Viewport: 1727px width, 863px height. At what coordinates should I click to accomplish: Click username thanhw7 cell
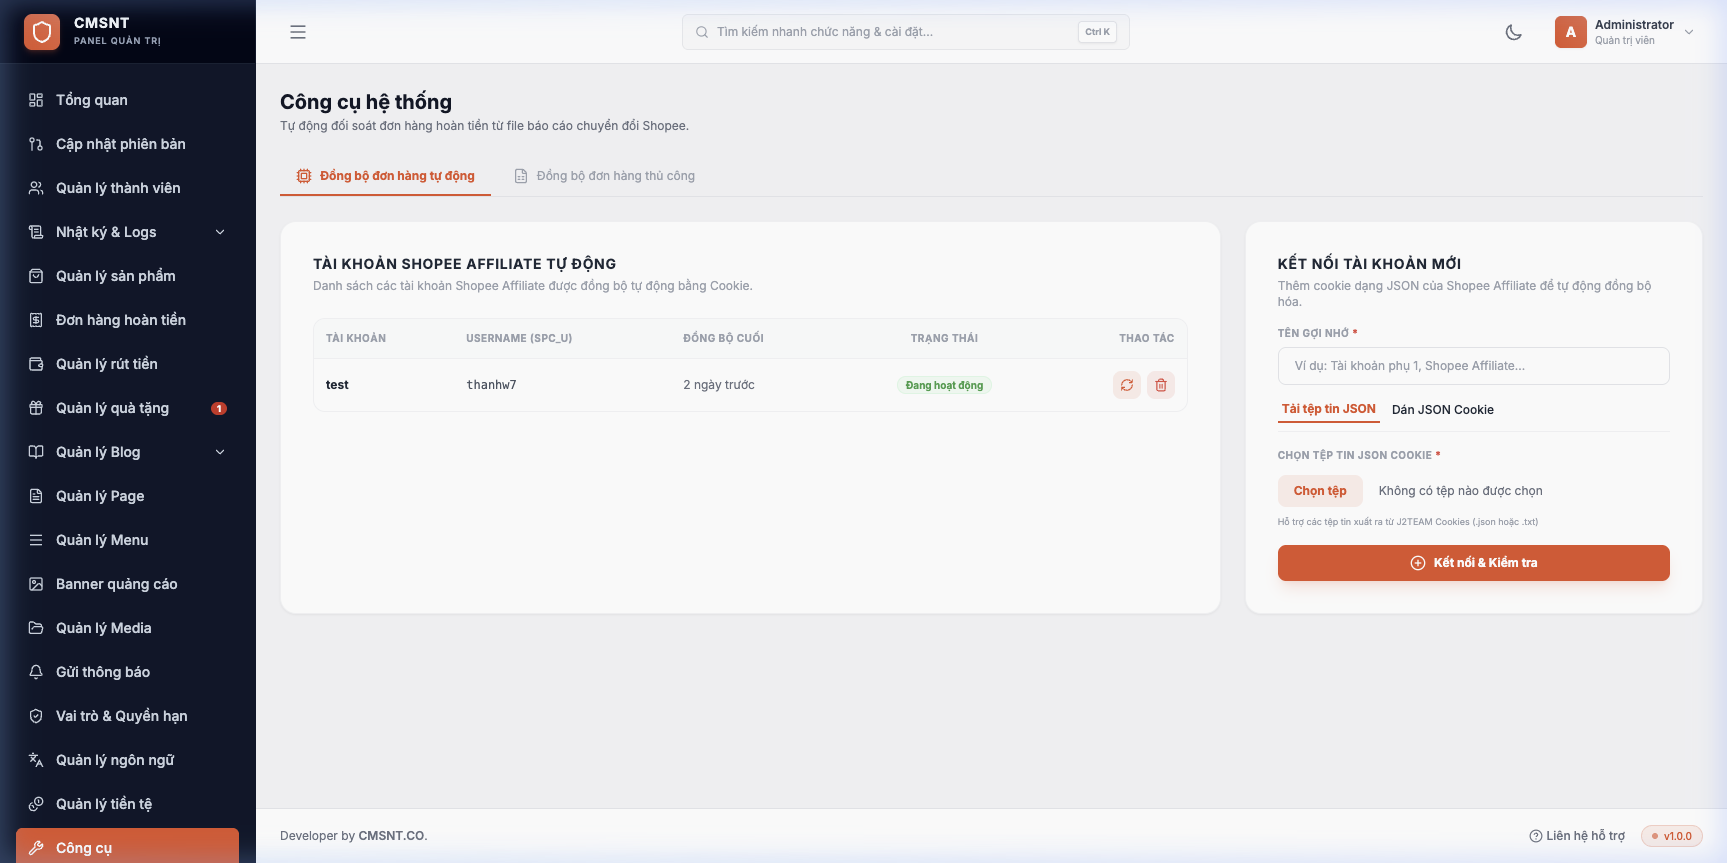coord(491,385)
